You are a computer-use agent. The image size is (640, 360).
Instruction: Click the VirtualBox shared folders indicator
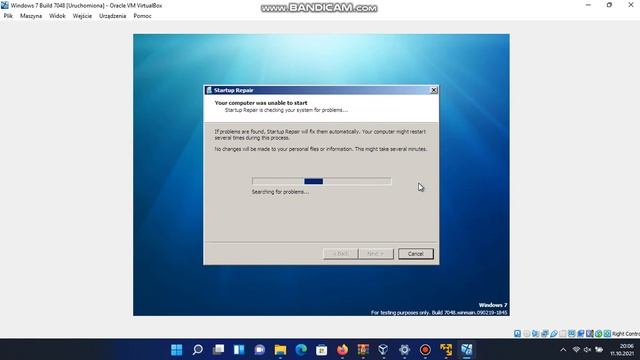tap(563, 333)
